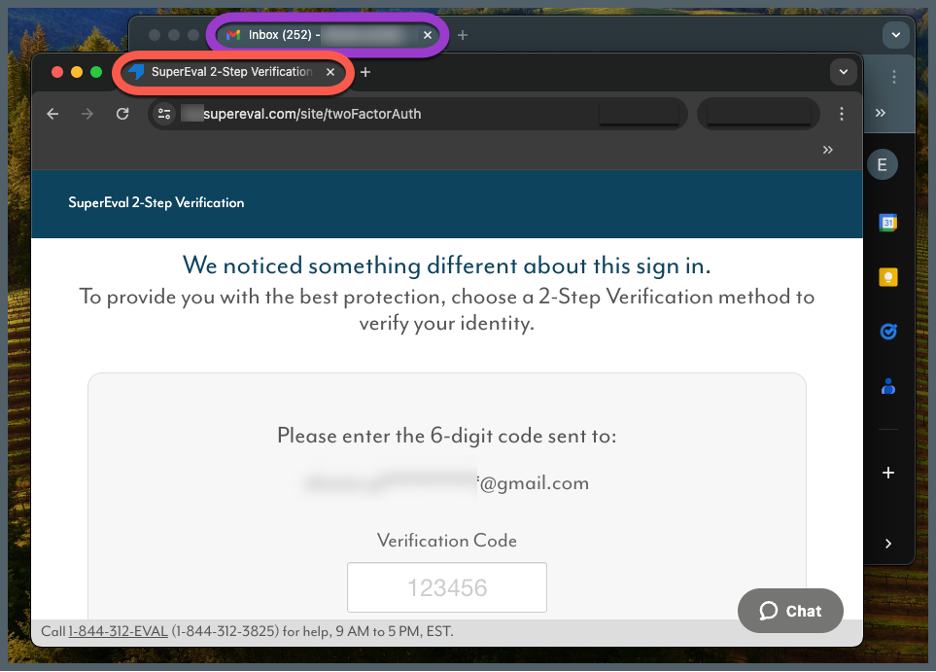936x672 pixels.
Task: Click the 'Please enter the 6-digit code' text
Action: tap(447, 436)
